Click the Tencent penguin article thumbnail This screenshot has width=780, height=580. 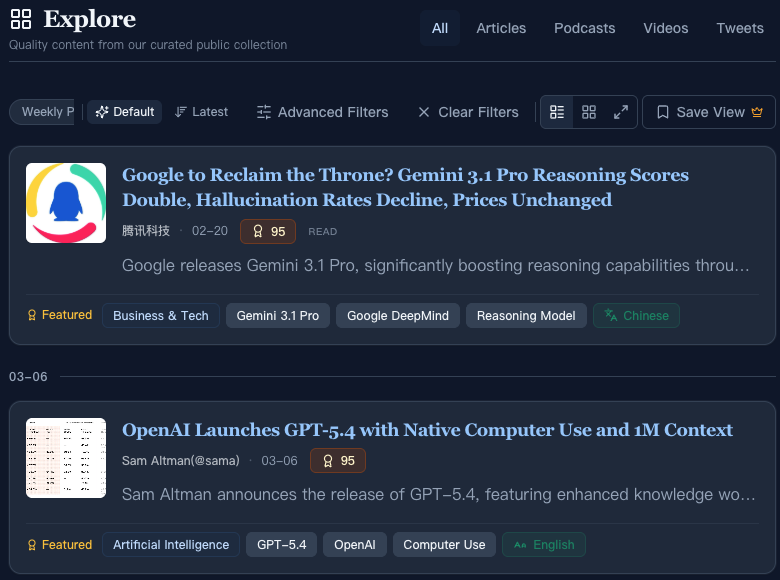tap(66, 203)
